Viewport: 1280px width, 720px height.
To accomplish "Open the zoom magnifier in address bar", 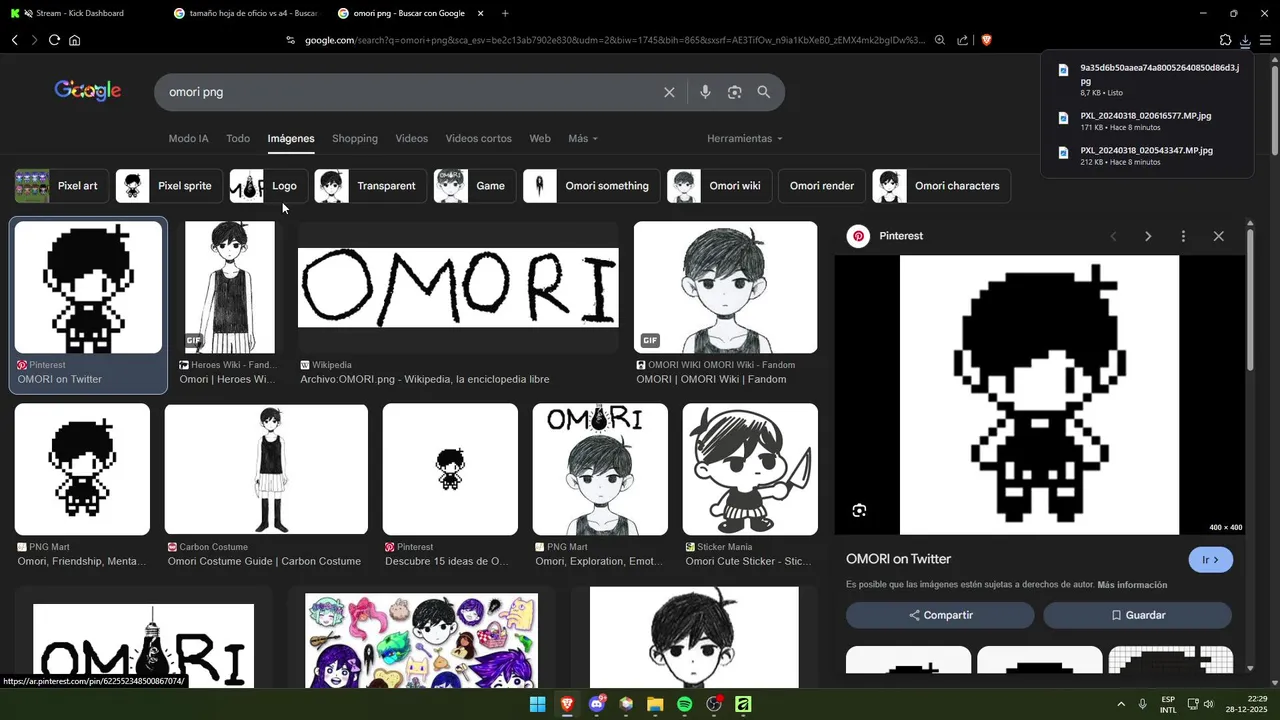I will [940, 40].
